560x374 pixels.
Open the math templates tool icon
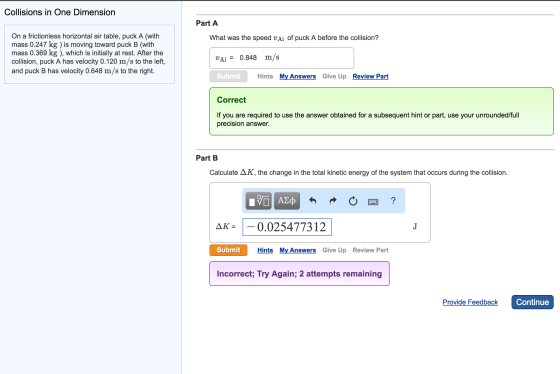(x=259, y=201)
